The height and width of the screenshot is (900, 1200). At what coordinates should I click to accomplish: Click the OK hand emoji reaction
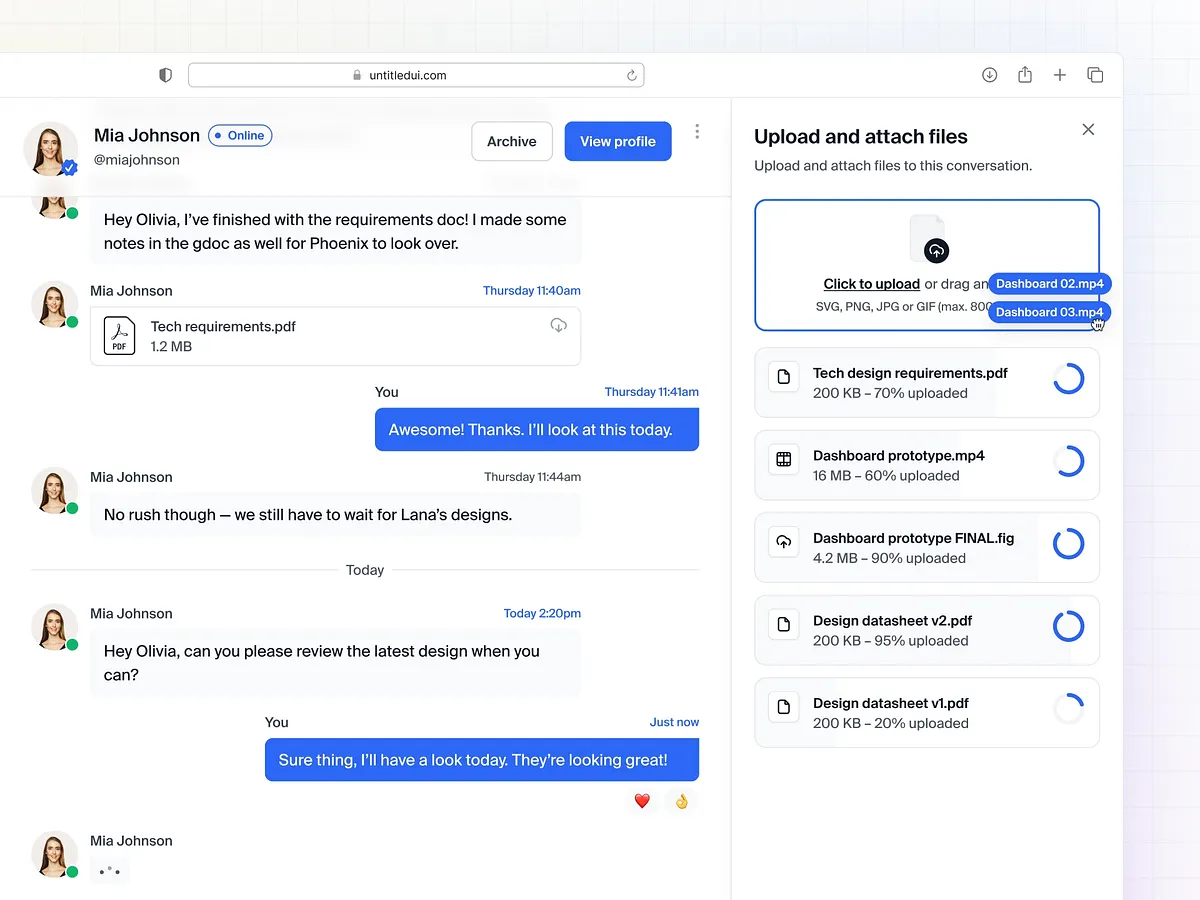[681, 800]
